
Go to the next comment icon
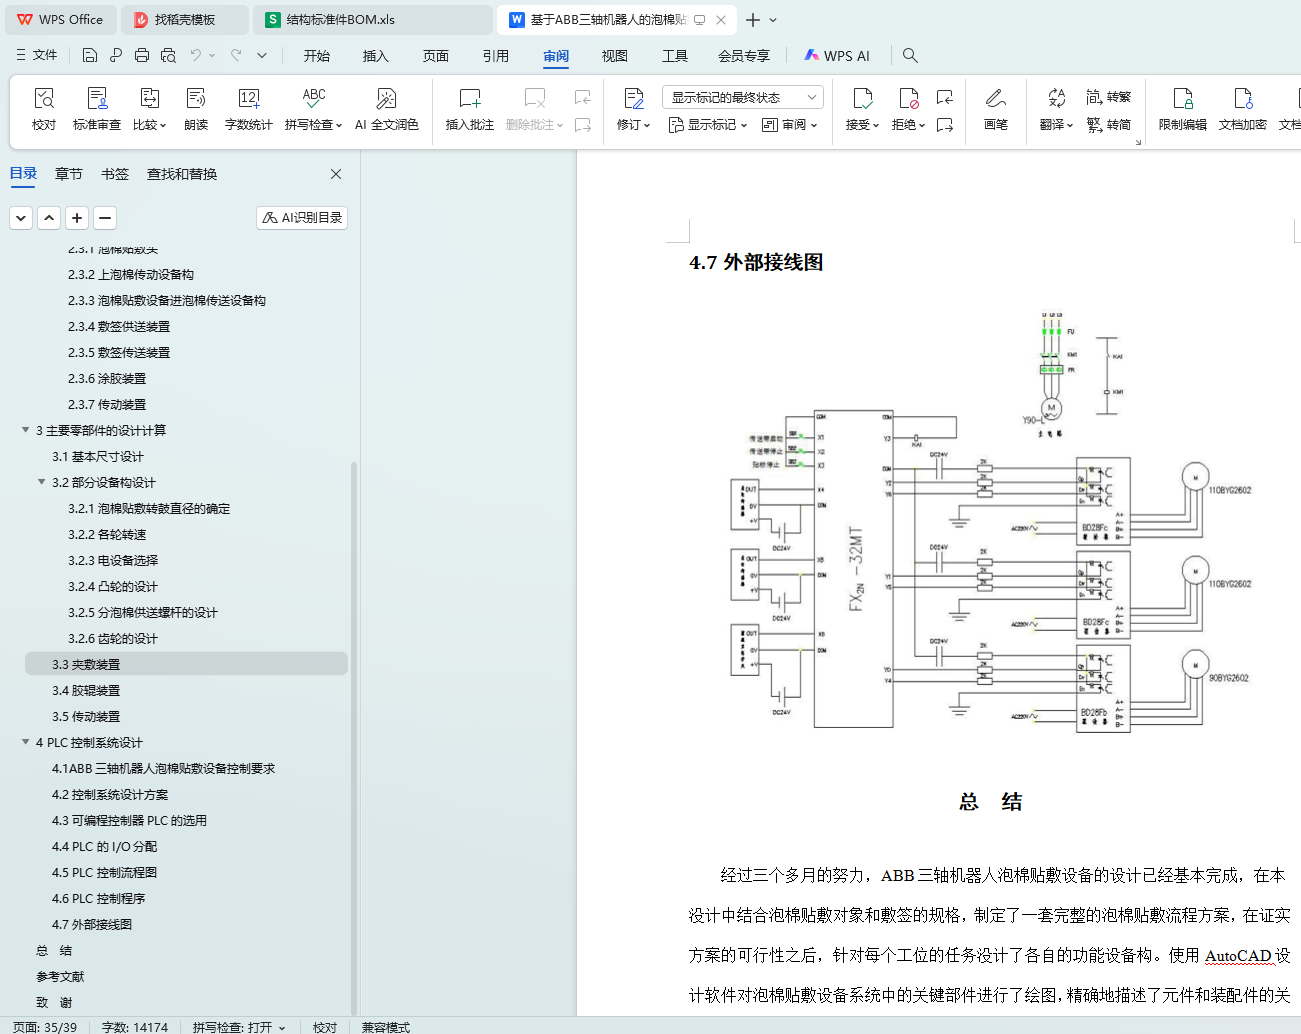pyautogui.click(x=583, y=125)
